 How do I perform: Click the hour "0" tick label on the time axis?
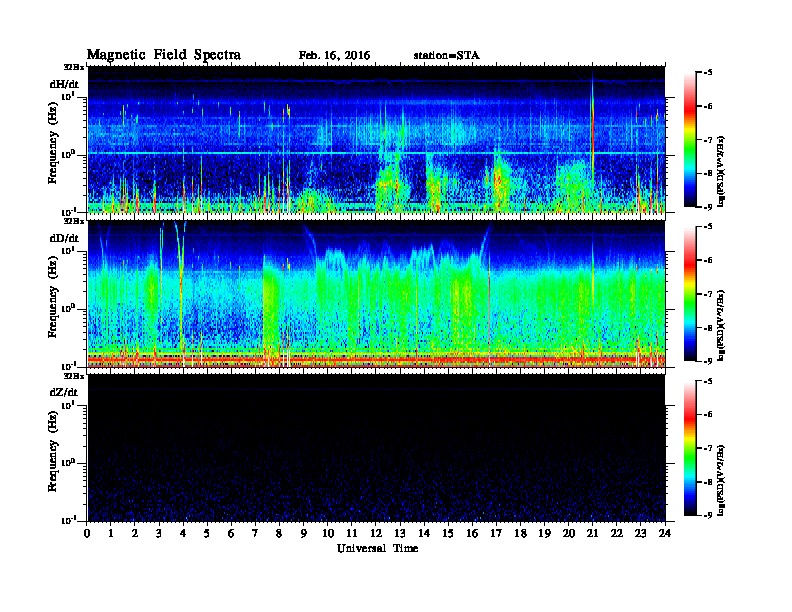pyautogui.click(x=87, y=533)
